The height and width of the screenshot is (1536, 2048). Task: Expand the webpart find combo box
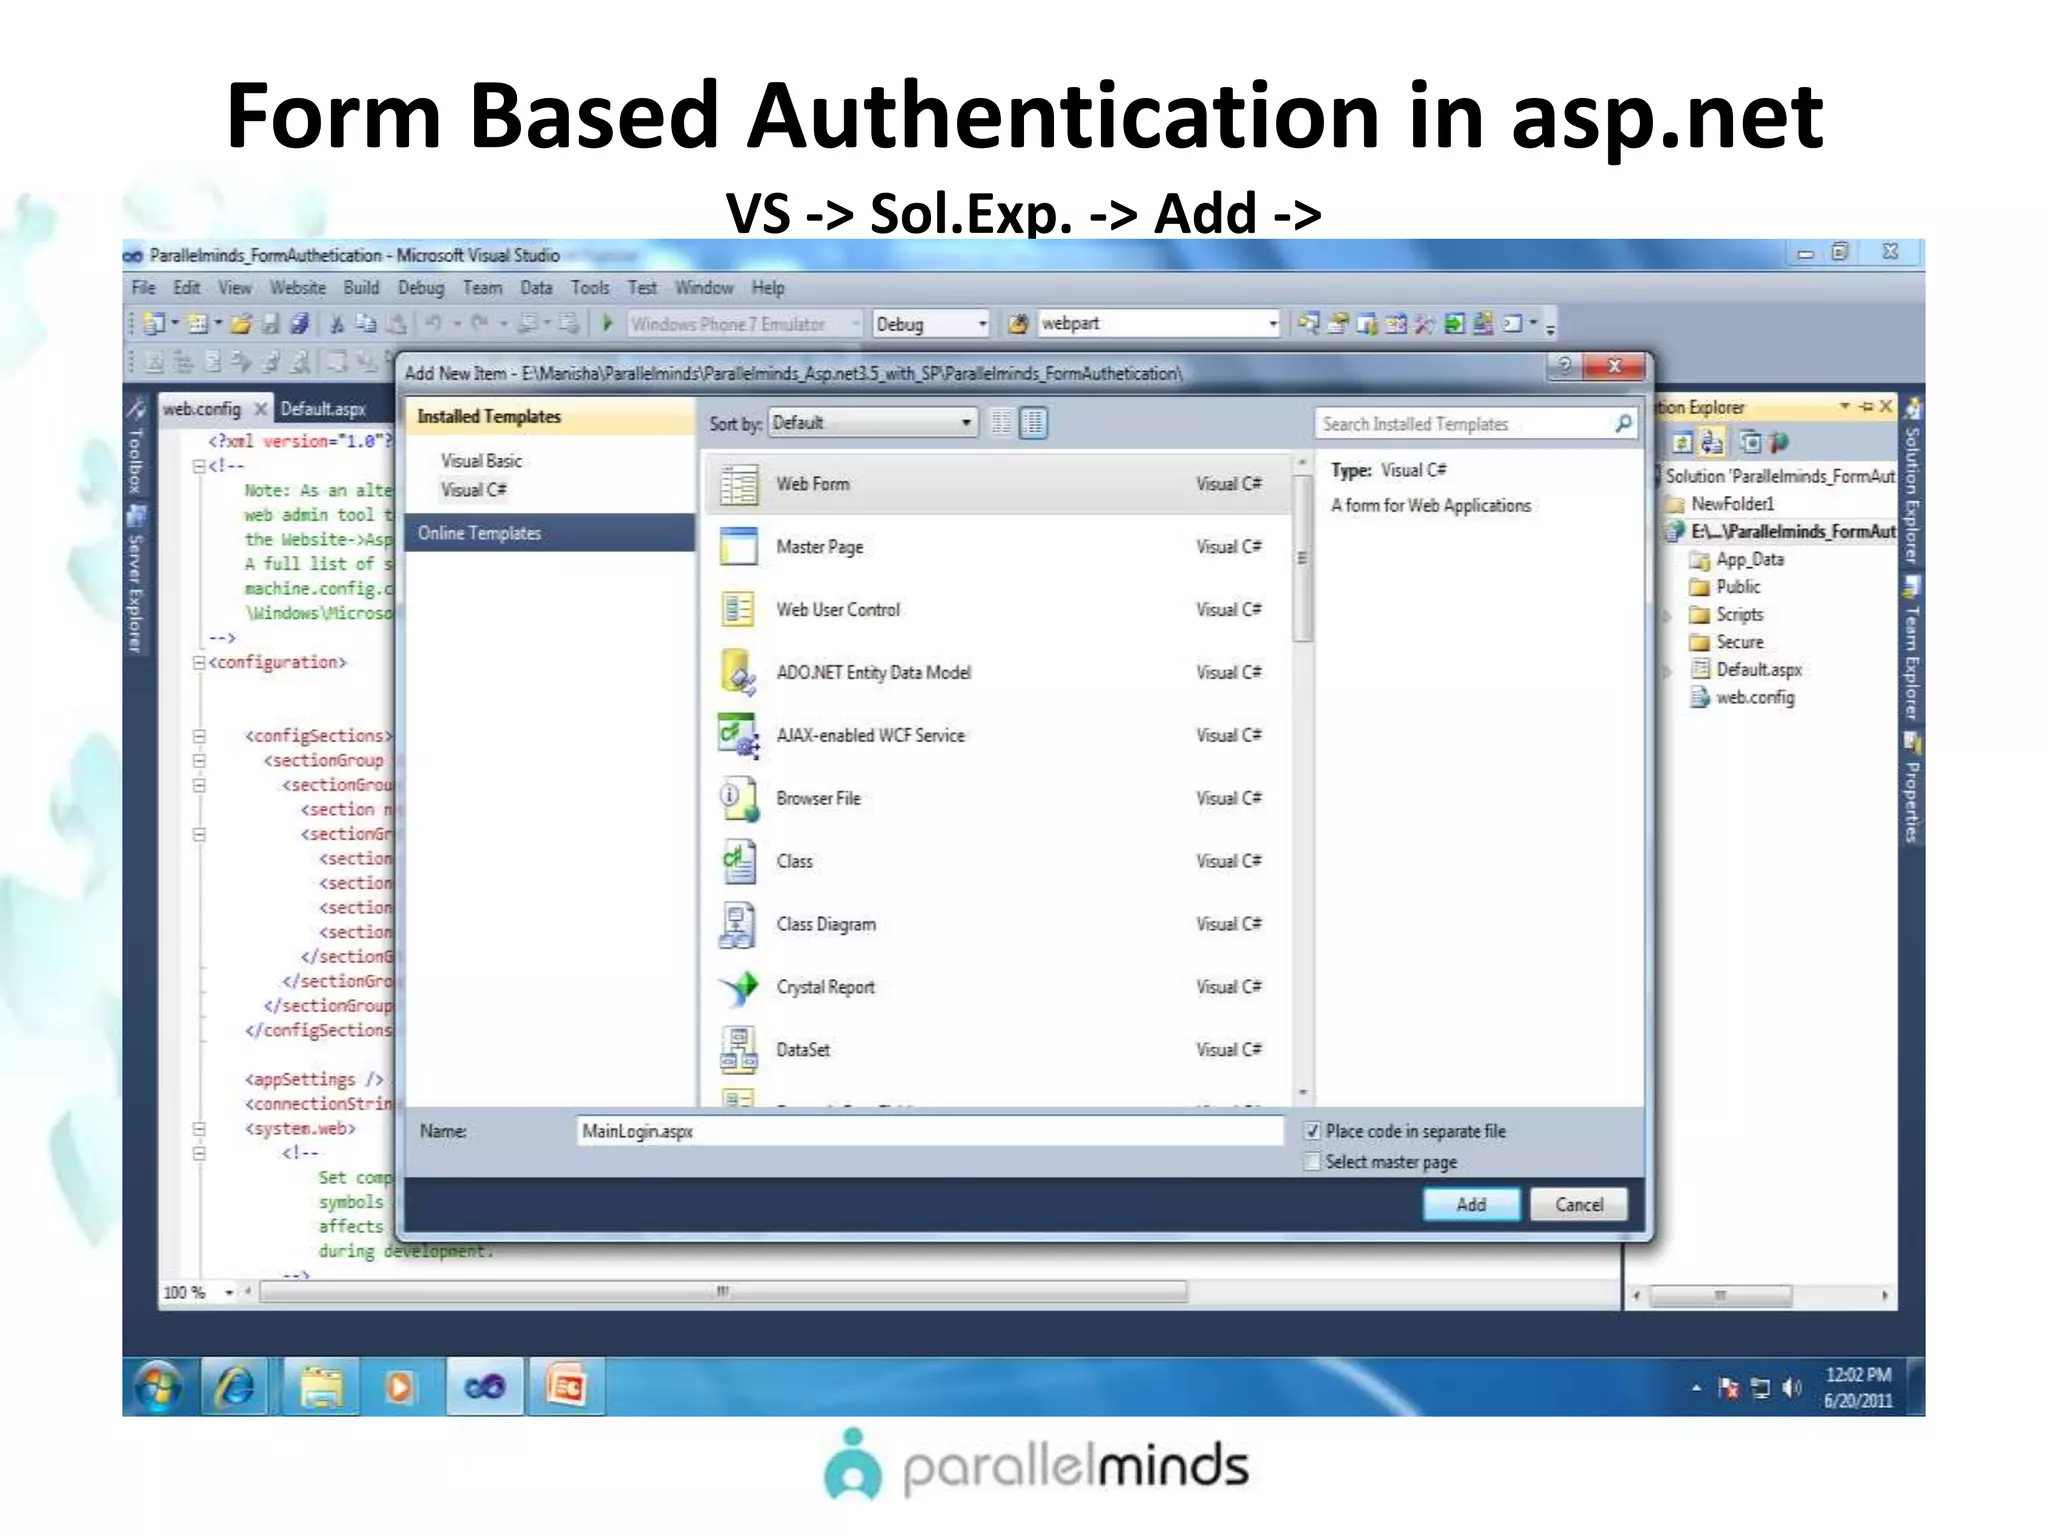pos(1272,324)
